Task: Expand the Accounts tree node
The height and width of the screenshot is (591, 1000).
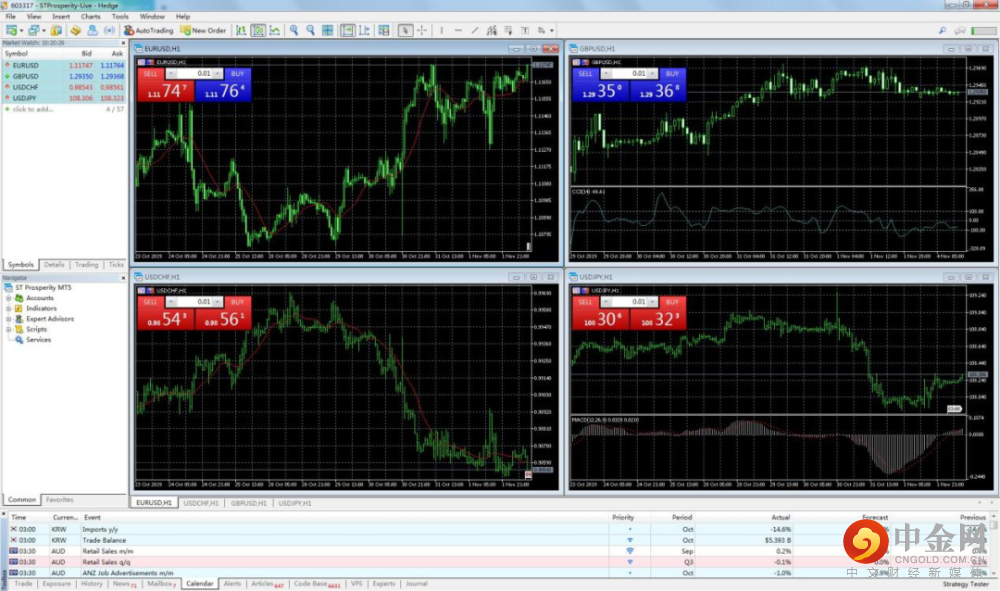Action: click(x=8, y=298)
